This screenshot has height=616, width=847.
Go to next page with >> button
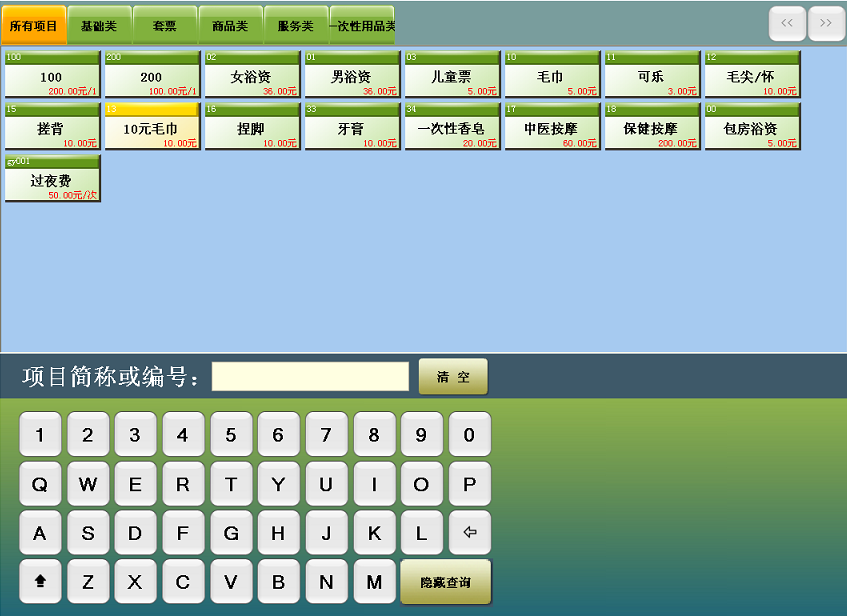pyautogui.click(x=826, y=23)
